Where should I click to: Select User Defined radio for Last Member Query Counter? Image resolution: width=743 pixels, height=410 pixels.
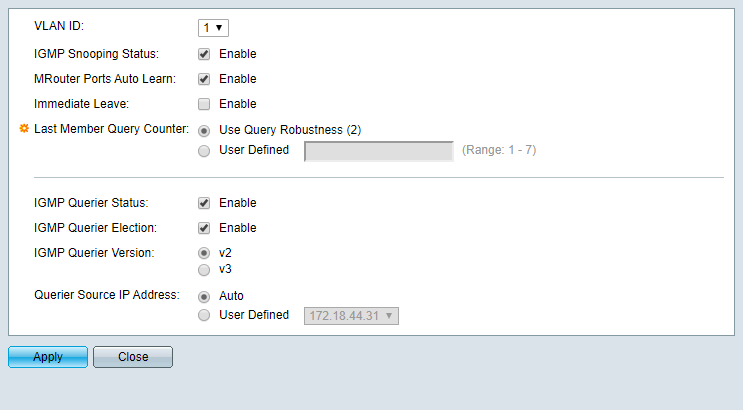204,150
